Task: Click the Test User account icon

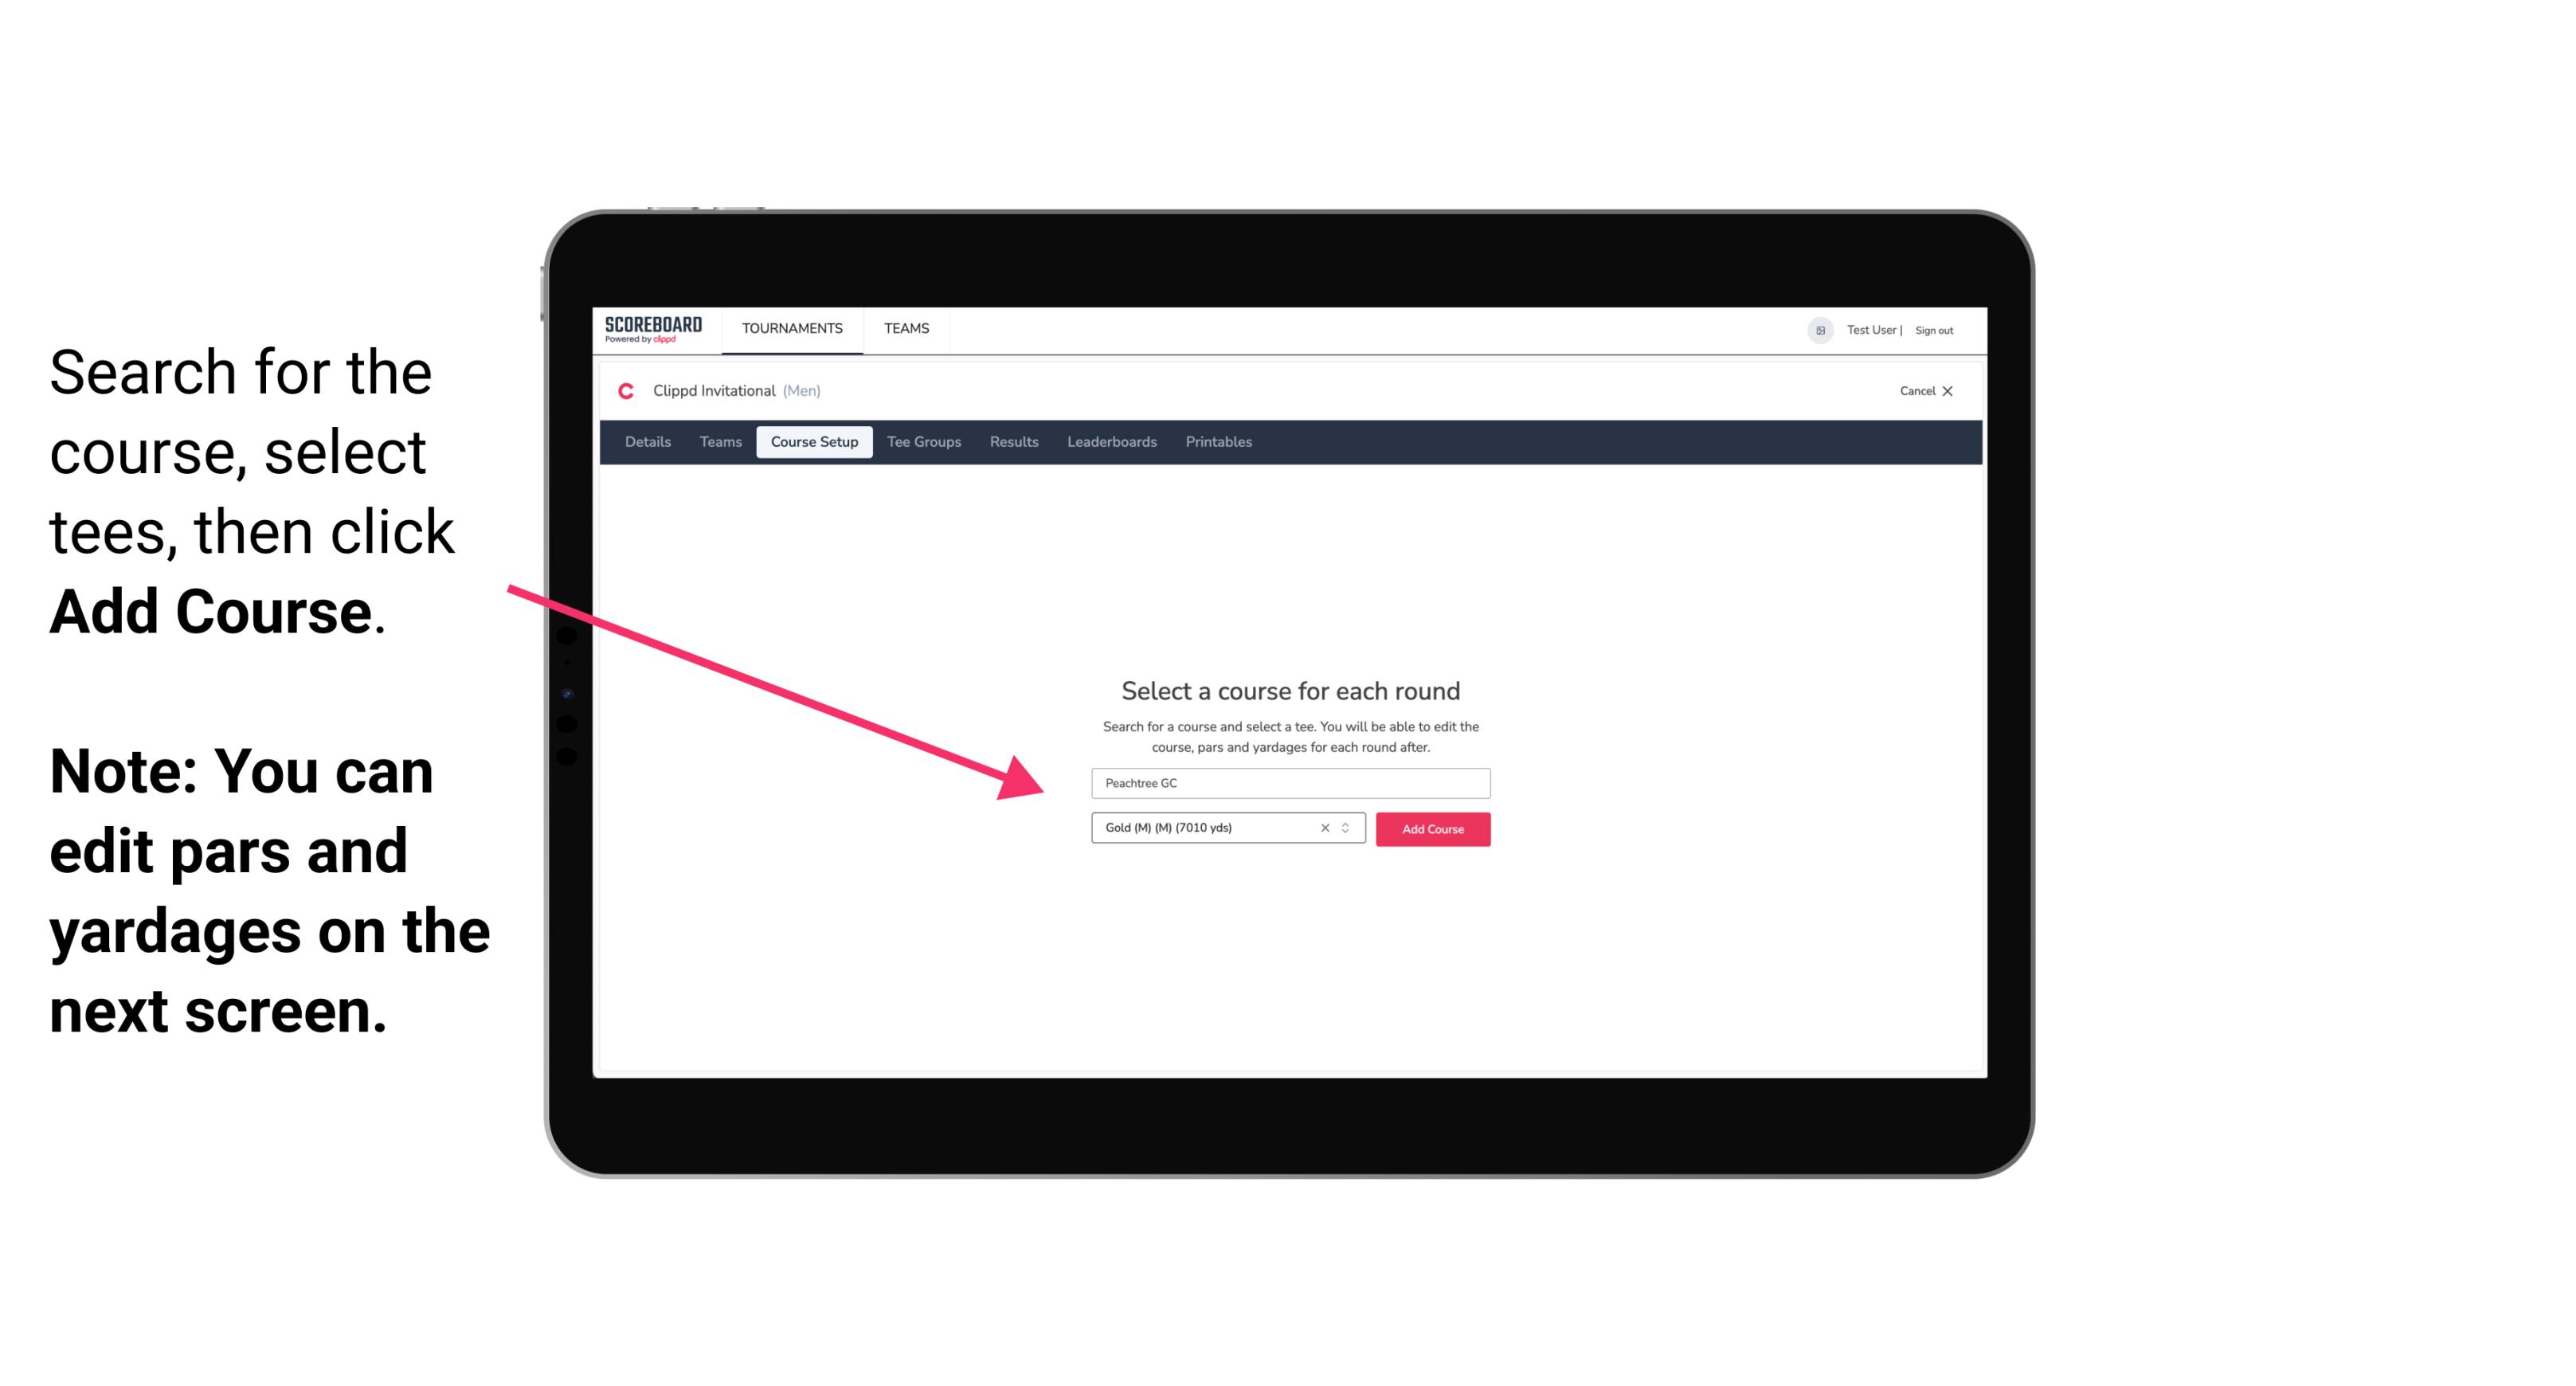Action: 1815,330
